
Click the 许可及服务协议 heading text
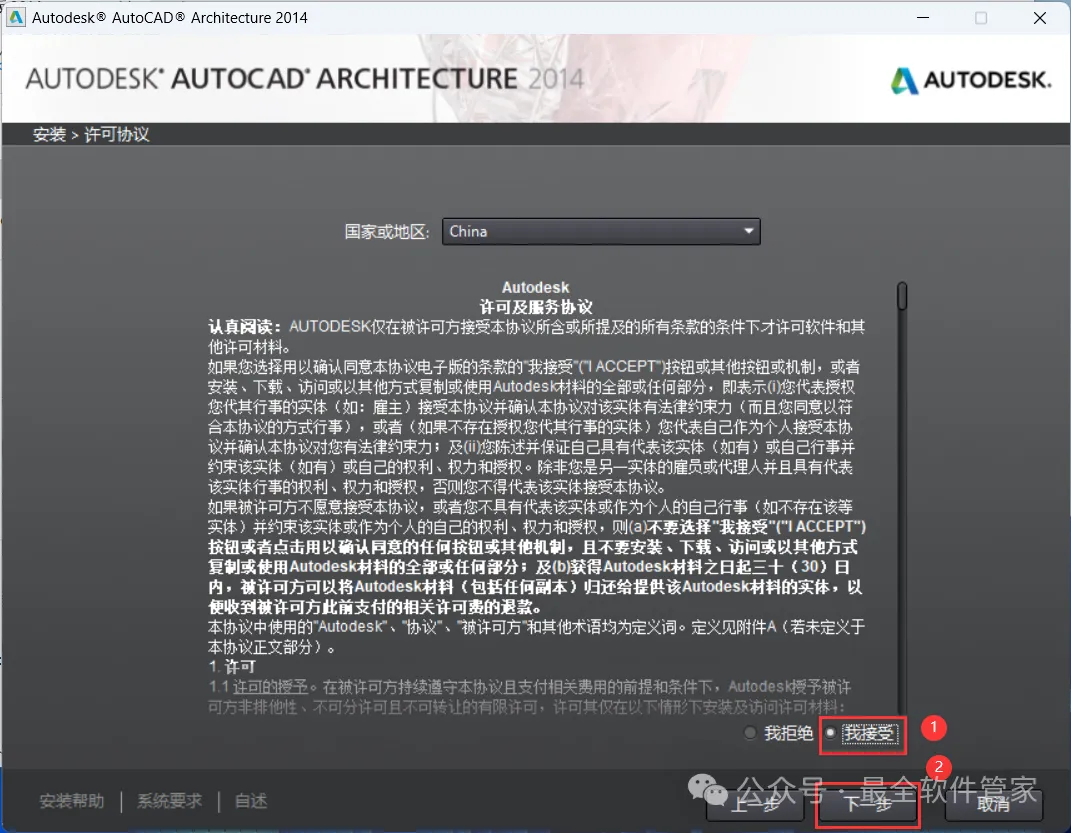(x=536, y=307)
